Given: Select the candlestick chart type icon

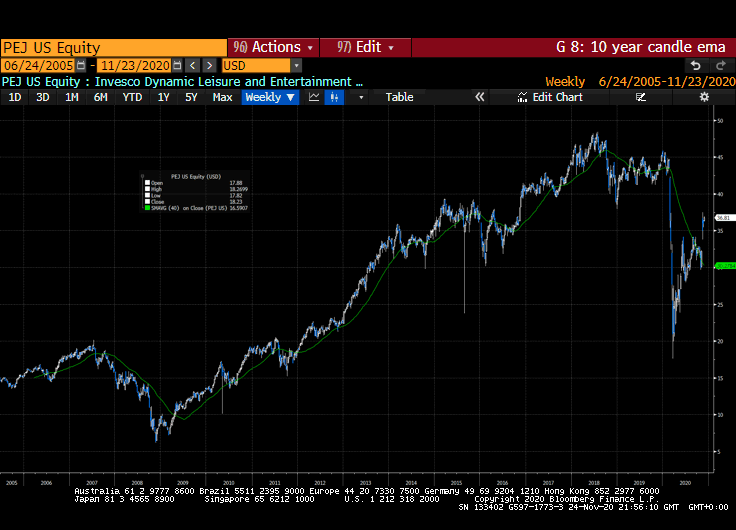Looking at the screenshot, I should [334, 97].
